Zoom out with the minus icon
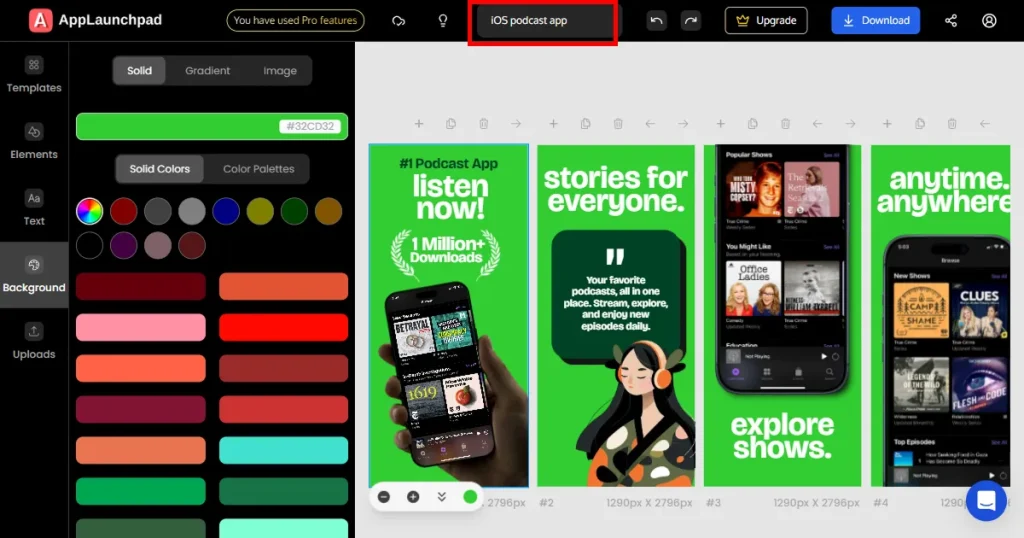The height and width of the screenshot is (538, 1024). click(384, 496)
